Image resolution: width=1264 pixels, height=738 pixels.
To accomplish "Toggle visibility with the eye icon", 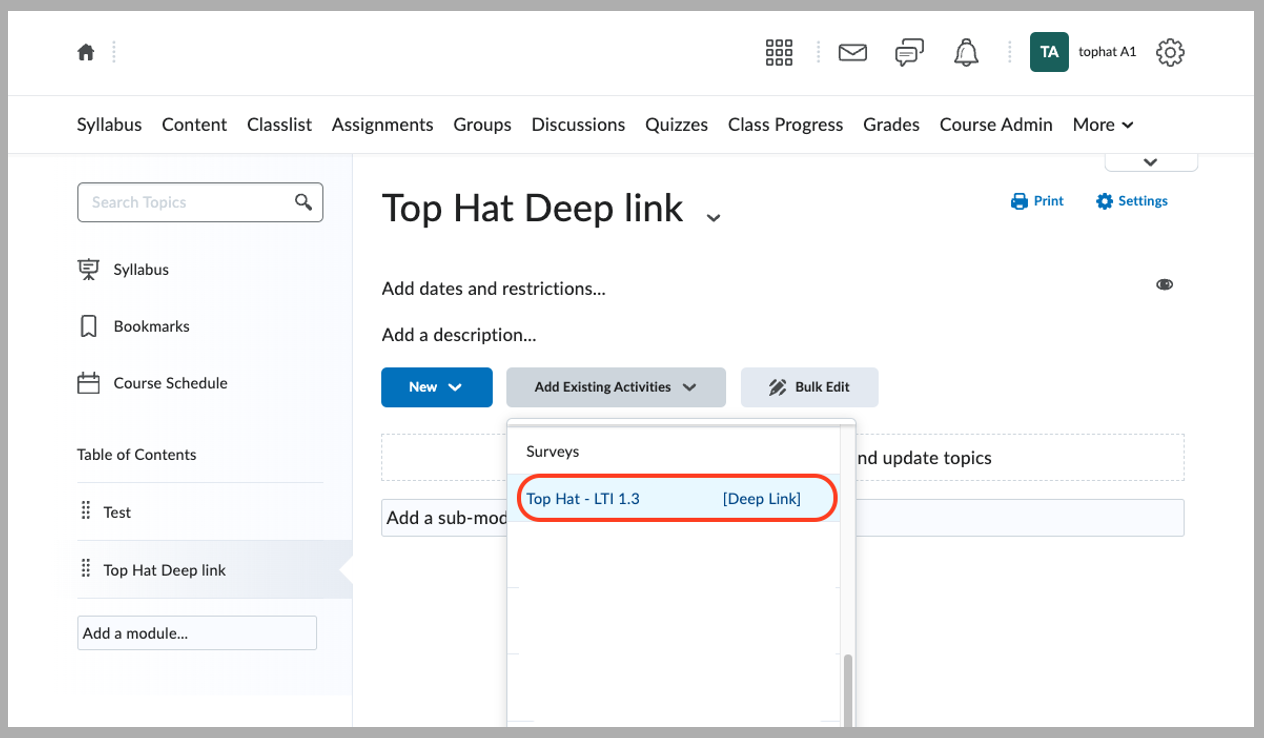I will [1164, 284].
